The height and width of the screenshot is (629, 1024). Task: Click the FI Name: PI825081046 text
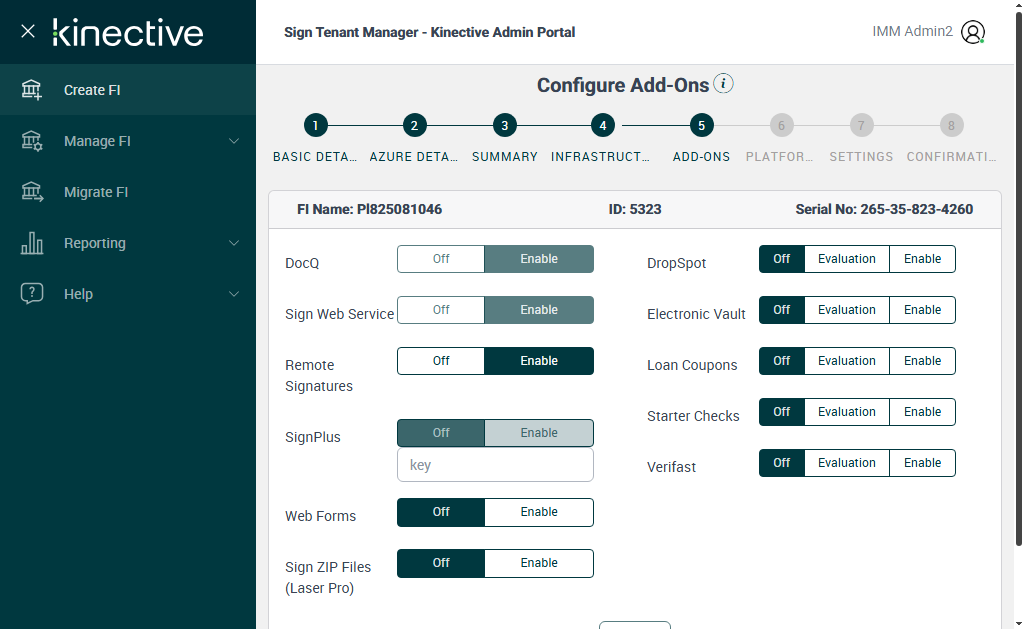[x=370, y=209]
